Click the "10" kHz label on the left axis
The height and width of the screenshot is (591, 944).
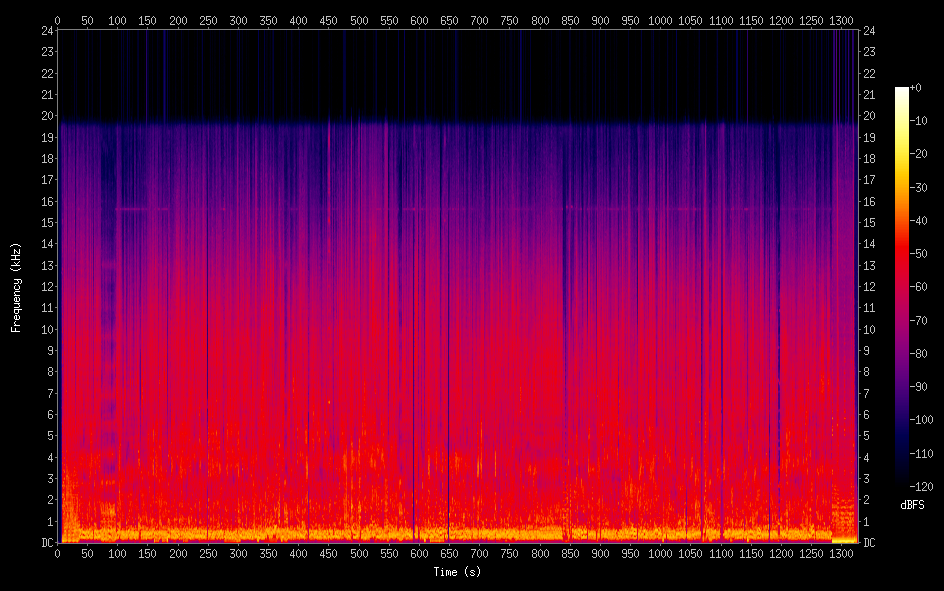[46, 329]
